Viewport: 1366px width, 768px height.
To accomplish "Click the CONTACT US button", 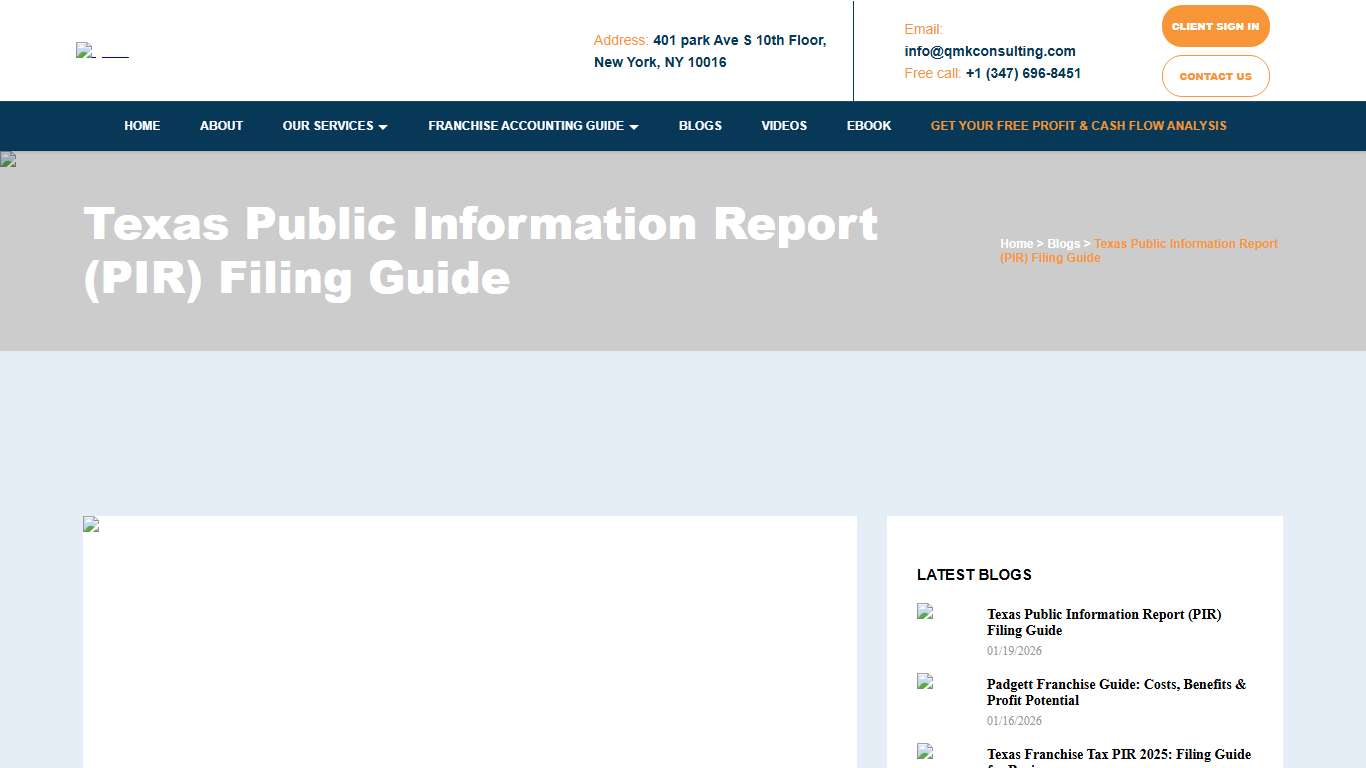I will (1215, 76).
